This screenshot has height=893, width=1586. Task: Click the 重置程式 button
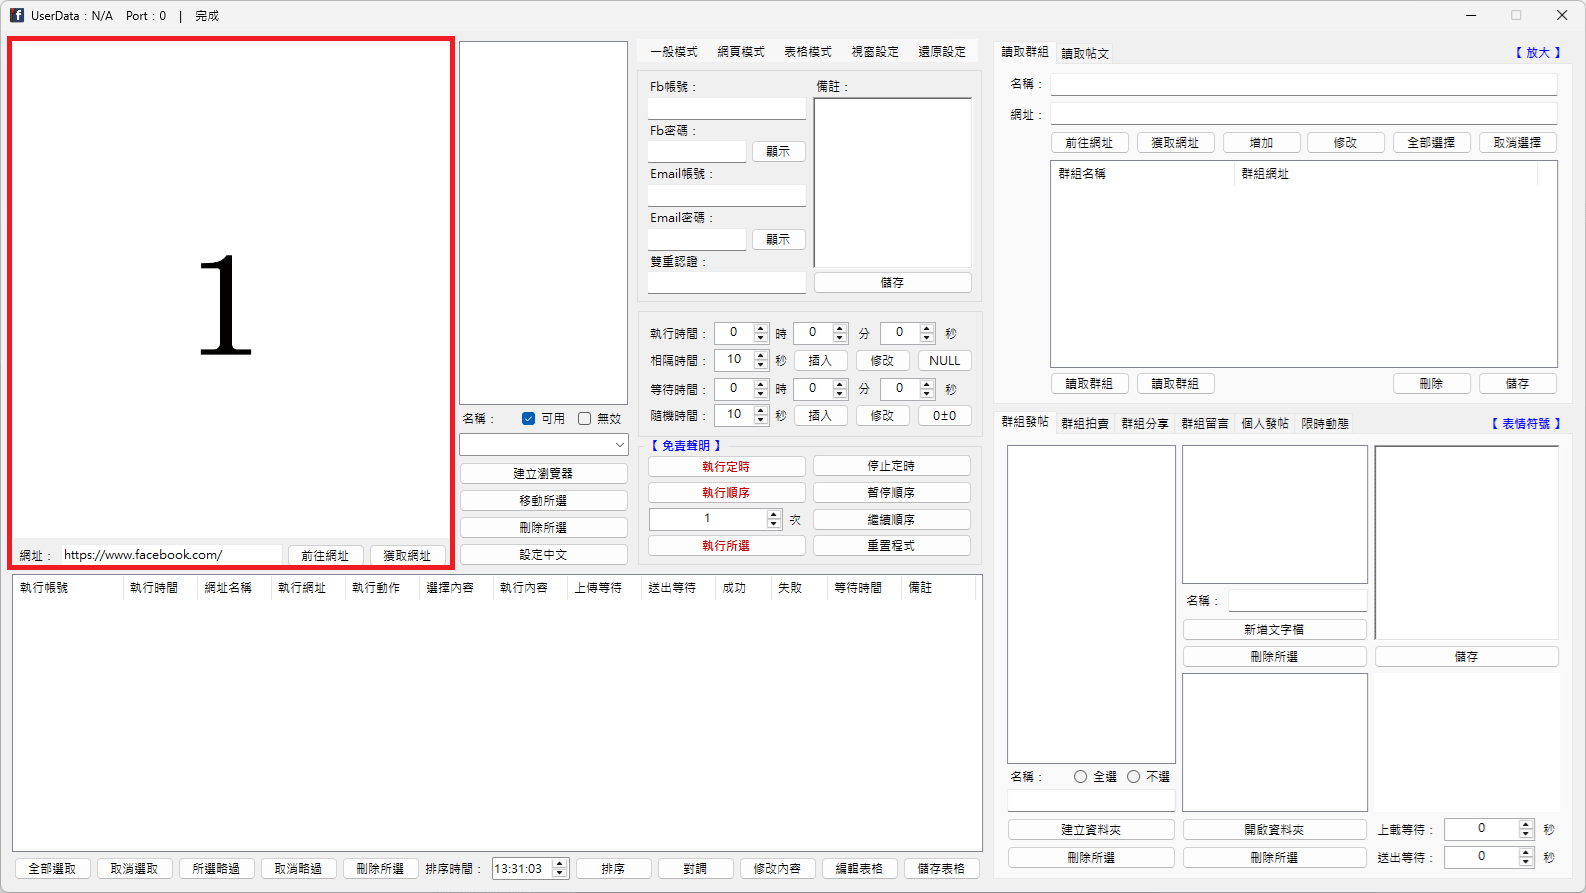click(x=892, y=546)
